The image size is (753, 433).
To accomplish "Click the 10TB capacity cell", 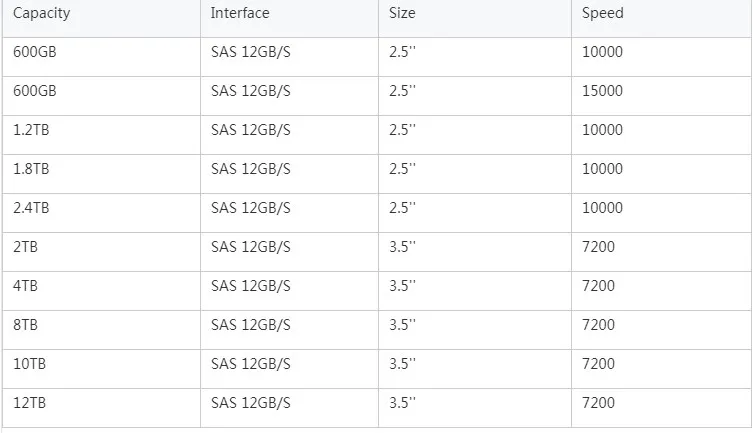I will 29,364.
